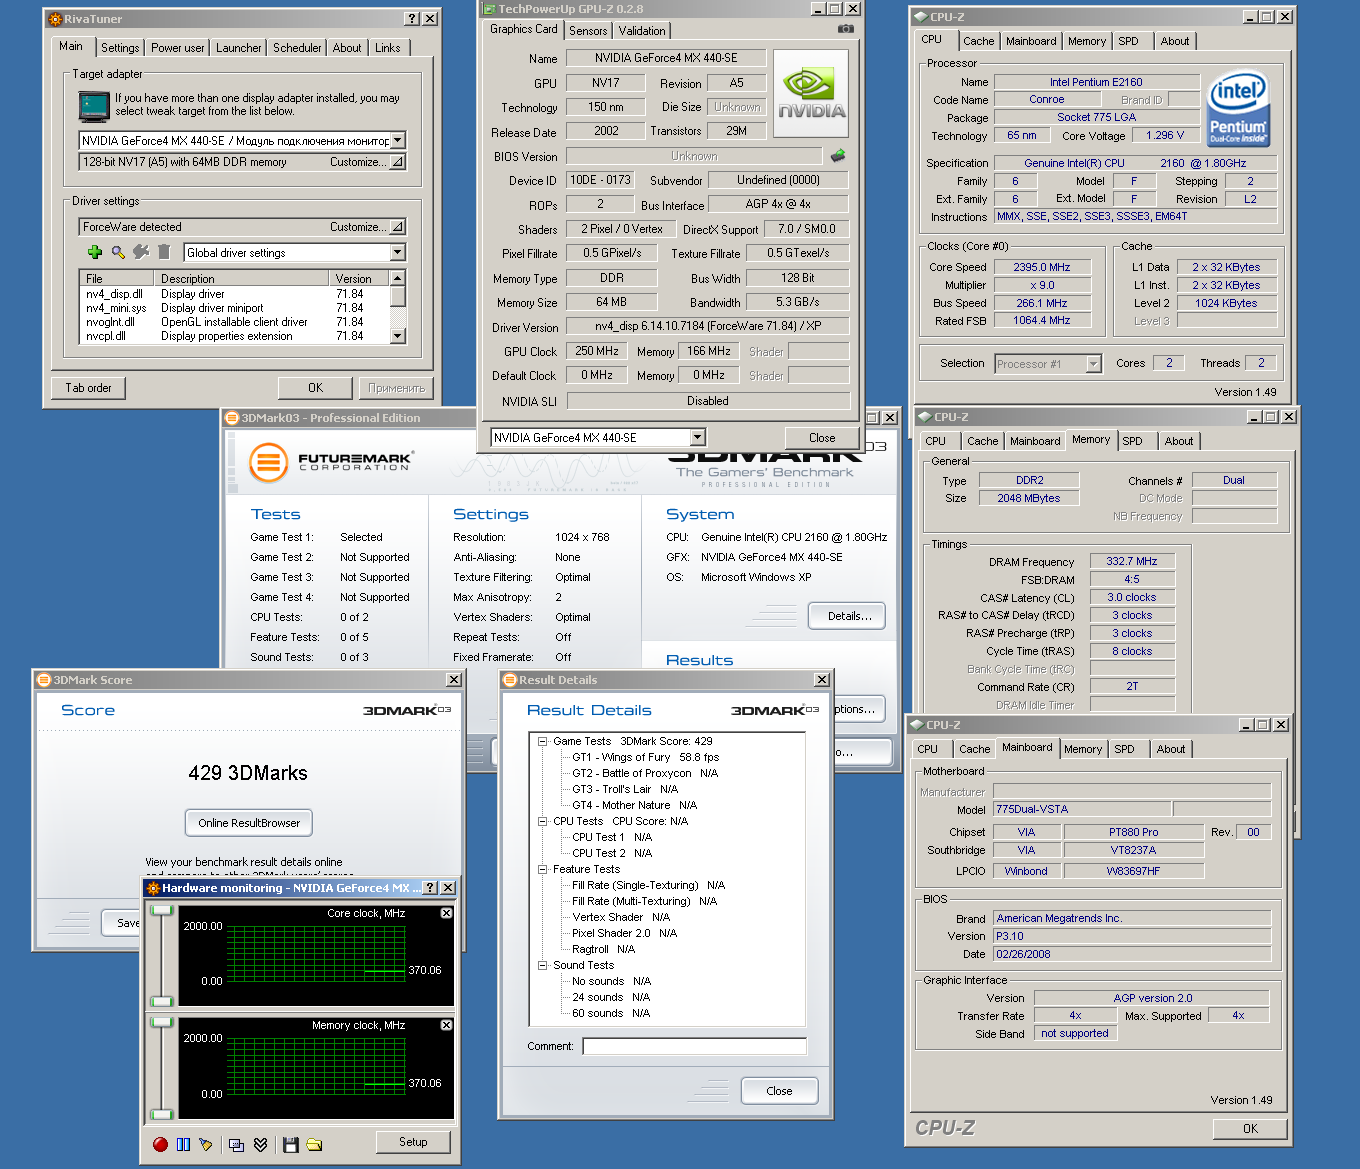Click the Online ResultBrowser button
This screenshot has width=1360, height=1169.
[249, 823]
